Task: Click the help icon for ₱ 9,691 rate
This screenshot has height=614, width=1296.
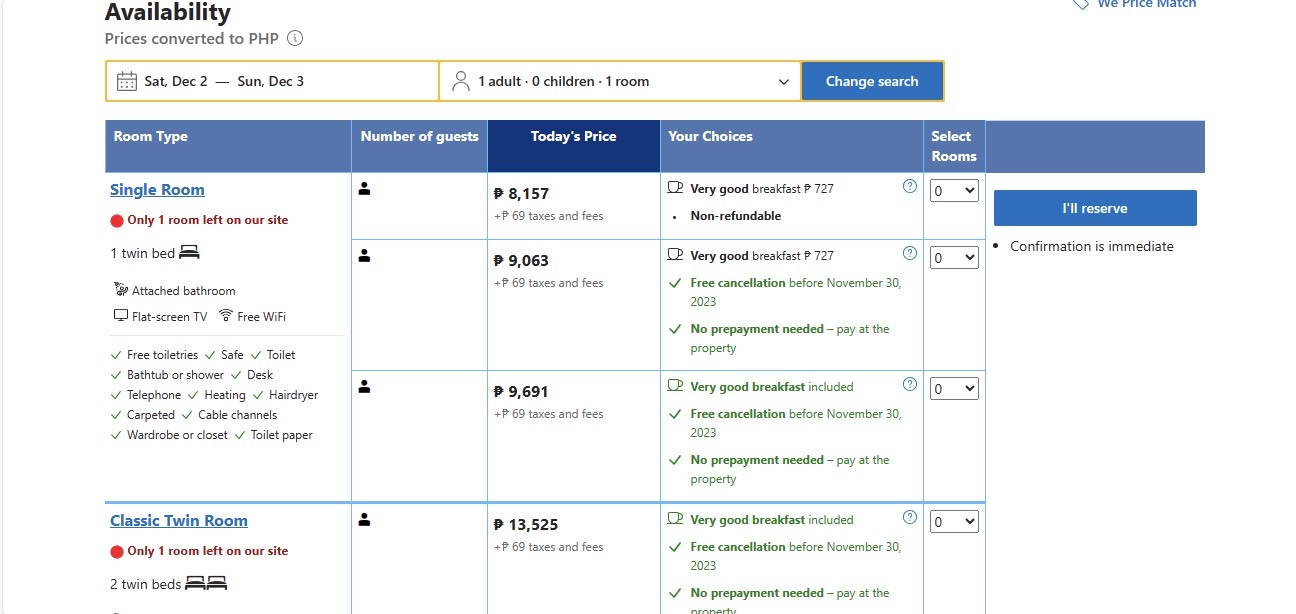Action: pyautogui.click(x=909, y=384)
